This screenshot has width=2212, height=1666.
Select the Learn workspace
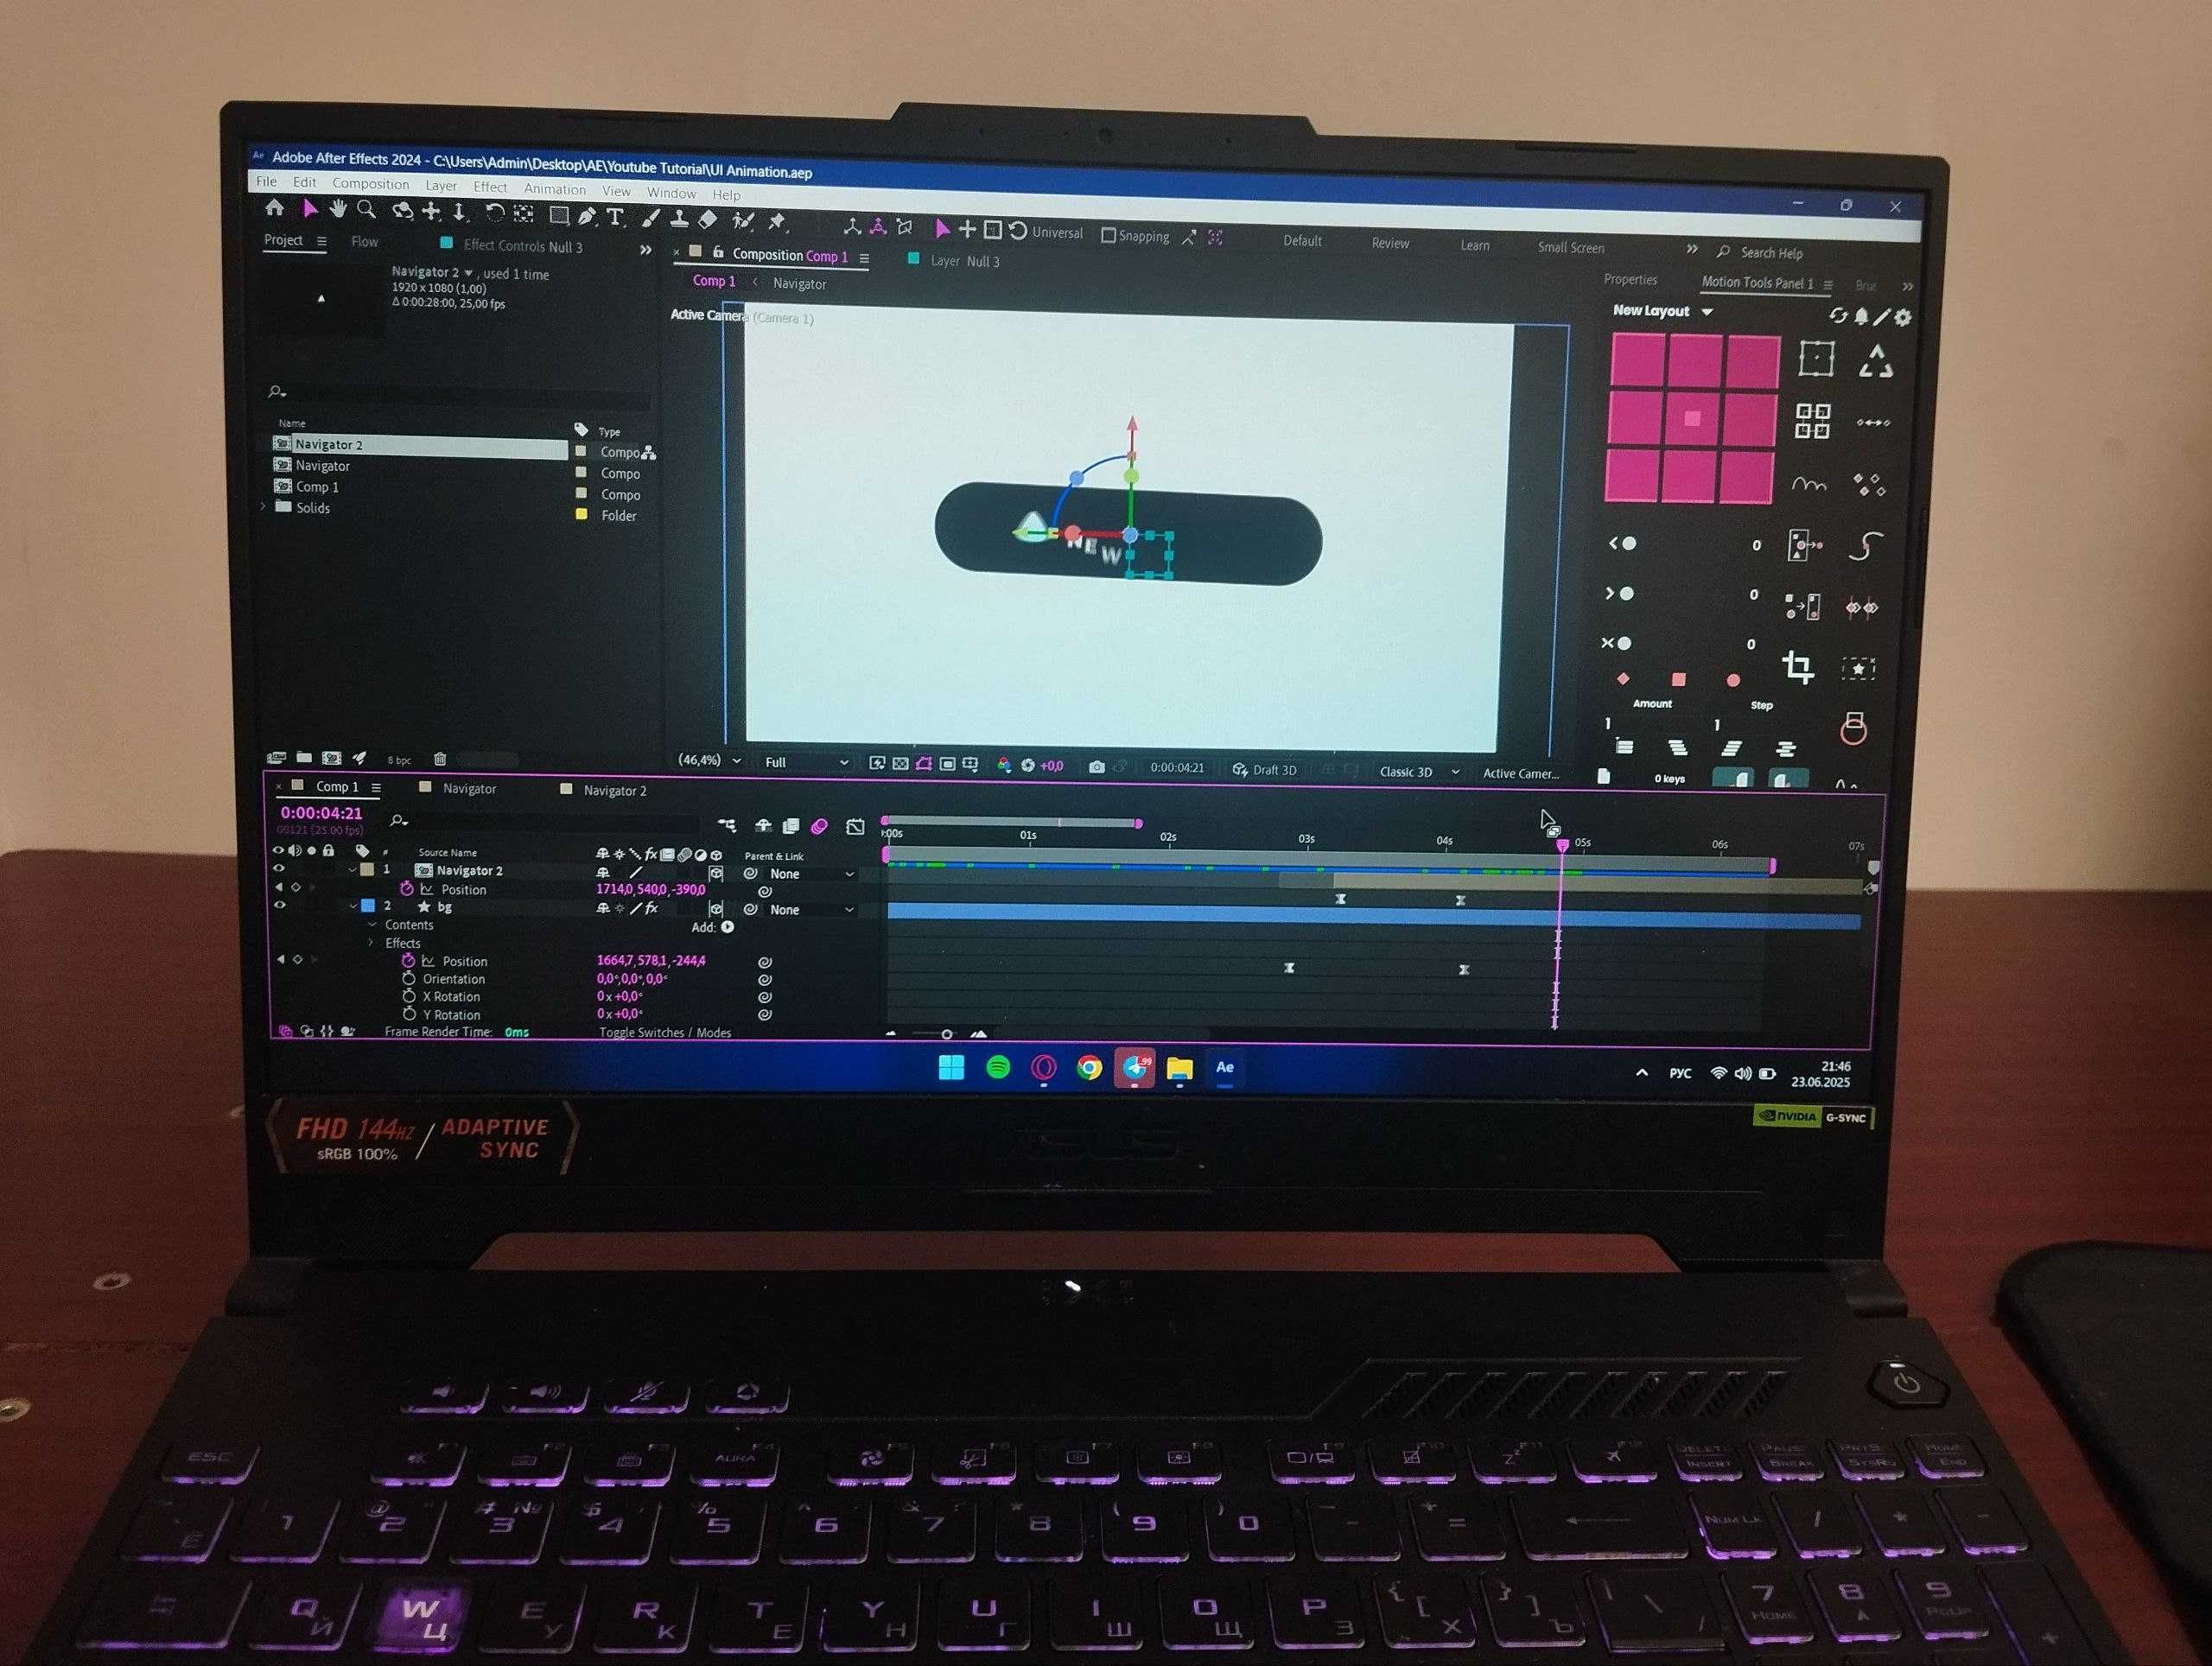click(1474, 245)
